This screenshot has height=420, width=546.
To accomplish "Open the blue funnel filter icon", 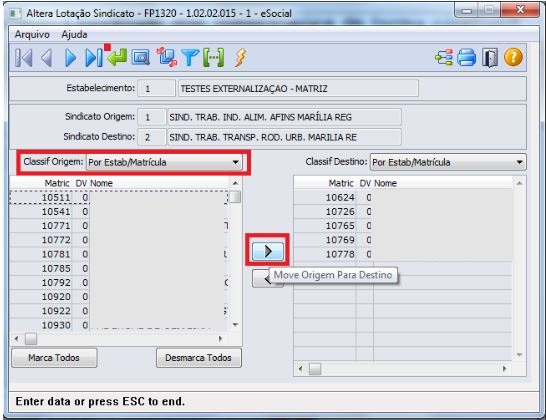I will (x=190, y=57).
